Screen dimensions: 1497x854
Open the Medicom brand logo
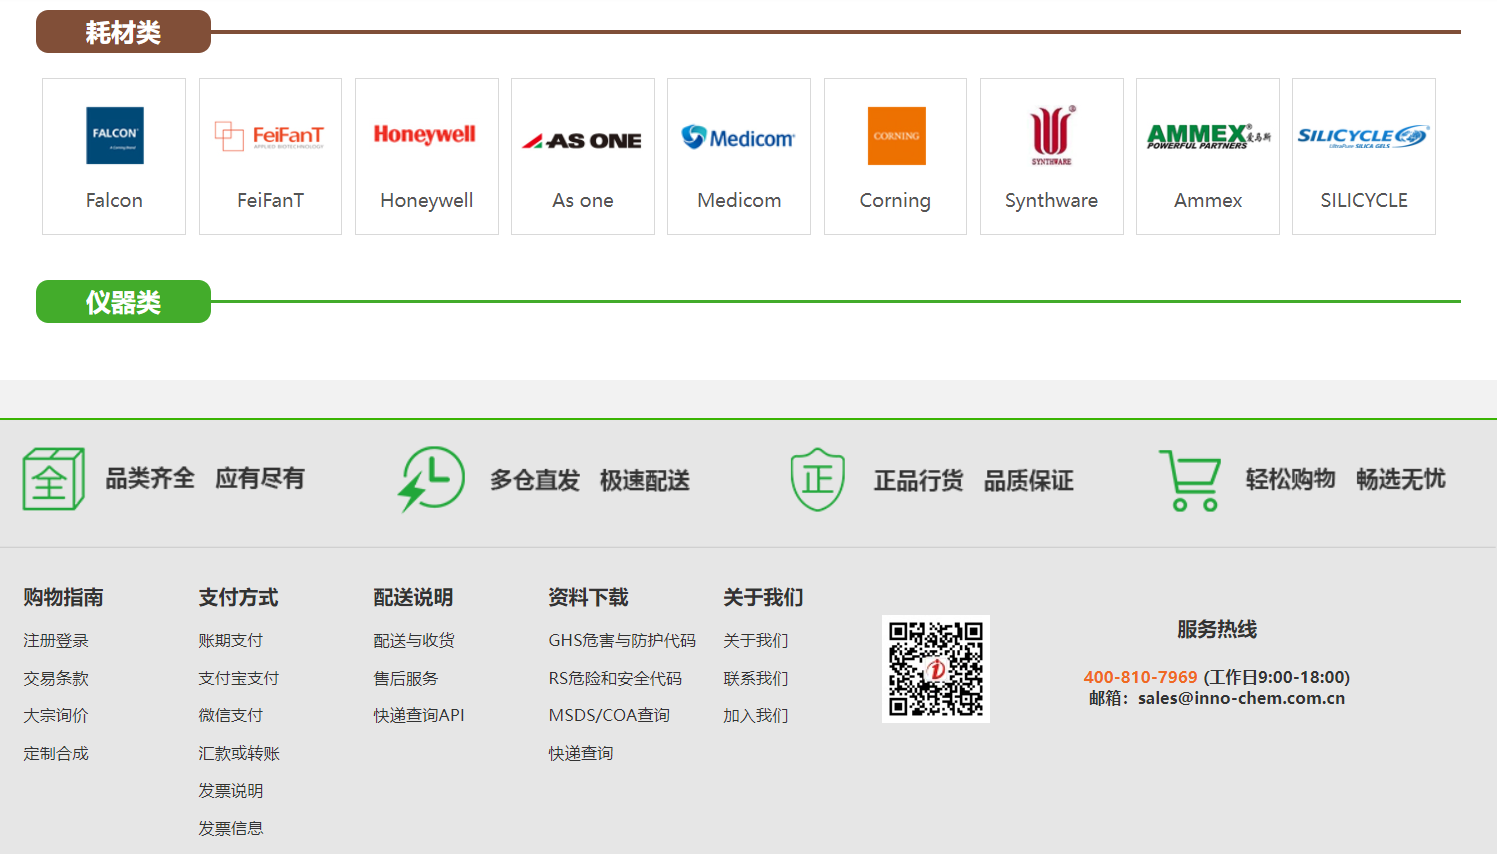point(738,137)
